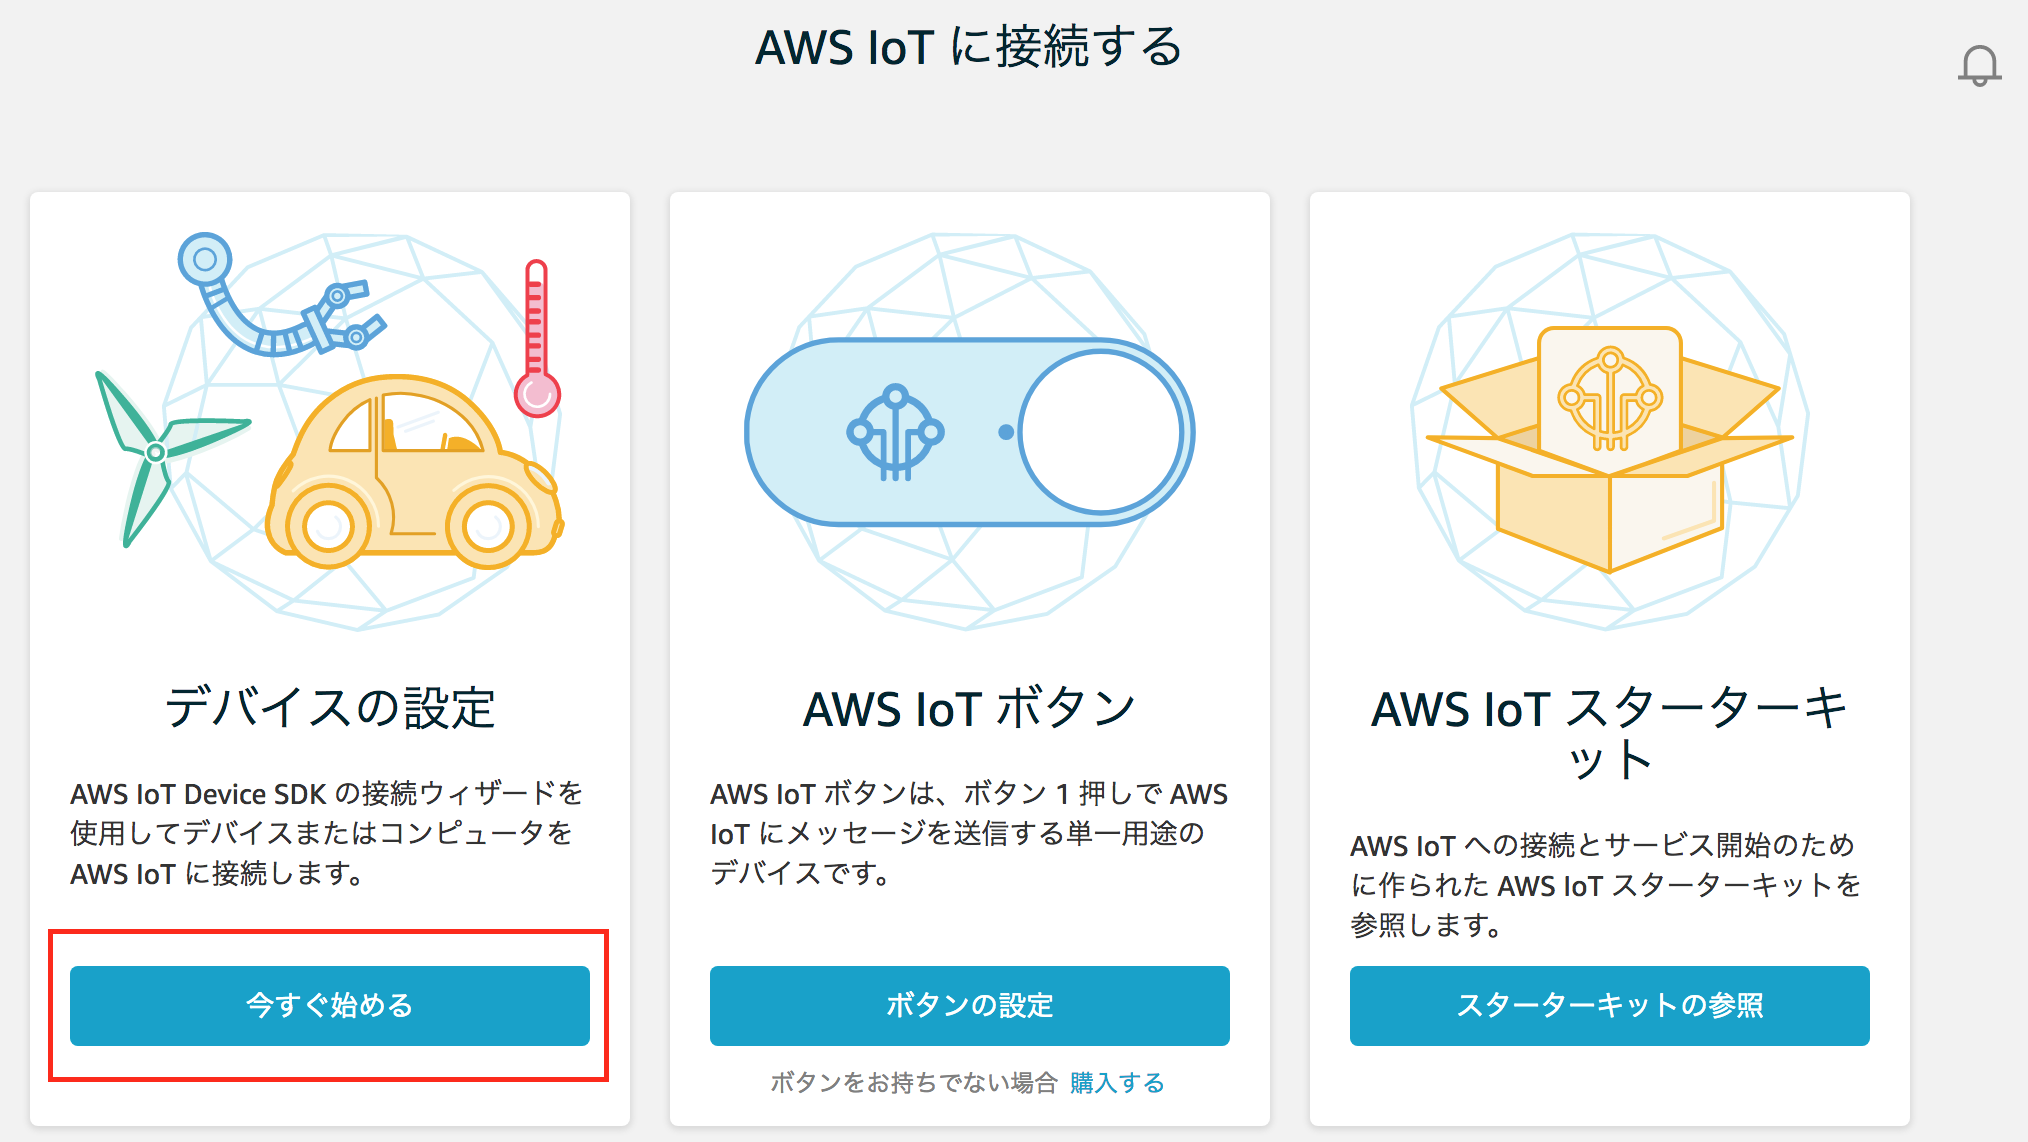The height and width of the screenshot is (1142, 2028).
Task: Click the chip logo on the starter kit
Action: point(1610,399)
